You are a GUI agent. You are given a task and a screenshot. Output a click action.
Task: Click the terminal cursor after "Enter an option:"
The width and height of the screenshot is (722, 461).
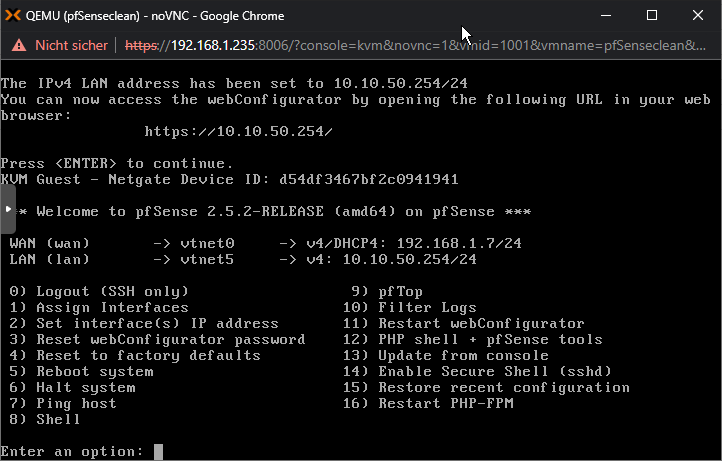158,451
